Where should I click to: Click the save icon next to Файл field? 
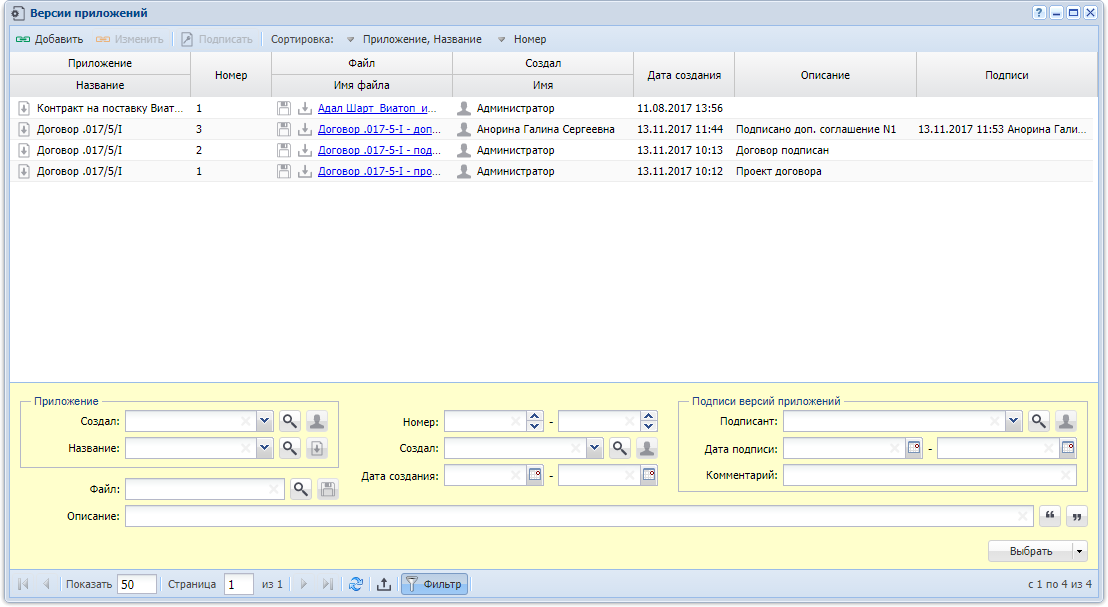pos(327,489)
